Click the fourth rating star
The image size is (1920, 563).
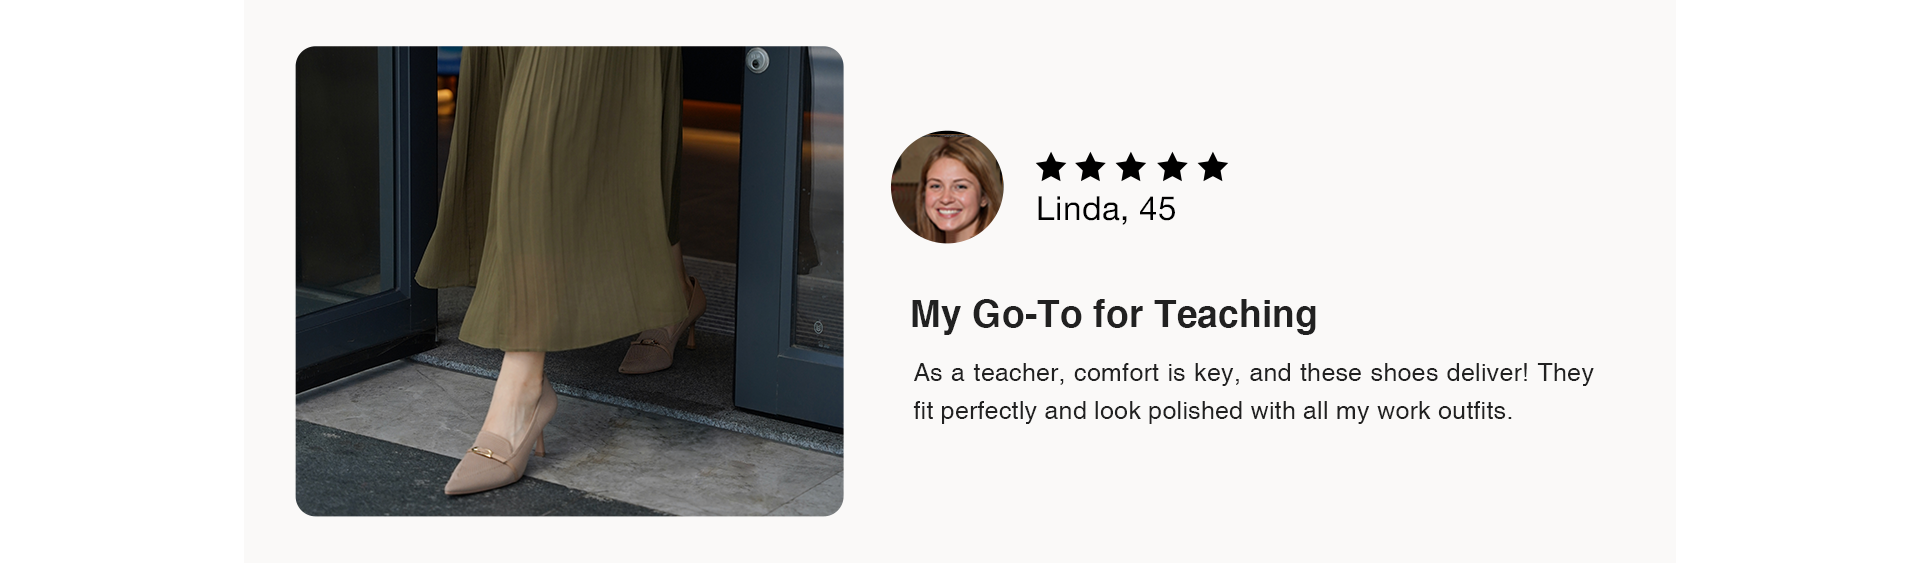1172,167
